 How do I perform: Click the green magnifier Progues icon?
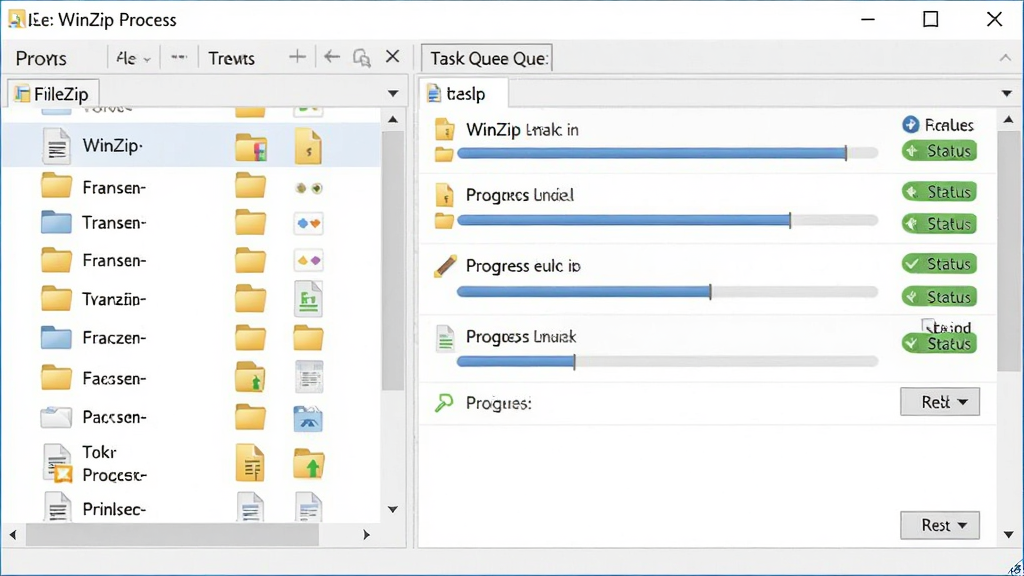(444, 403)
